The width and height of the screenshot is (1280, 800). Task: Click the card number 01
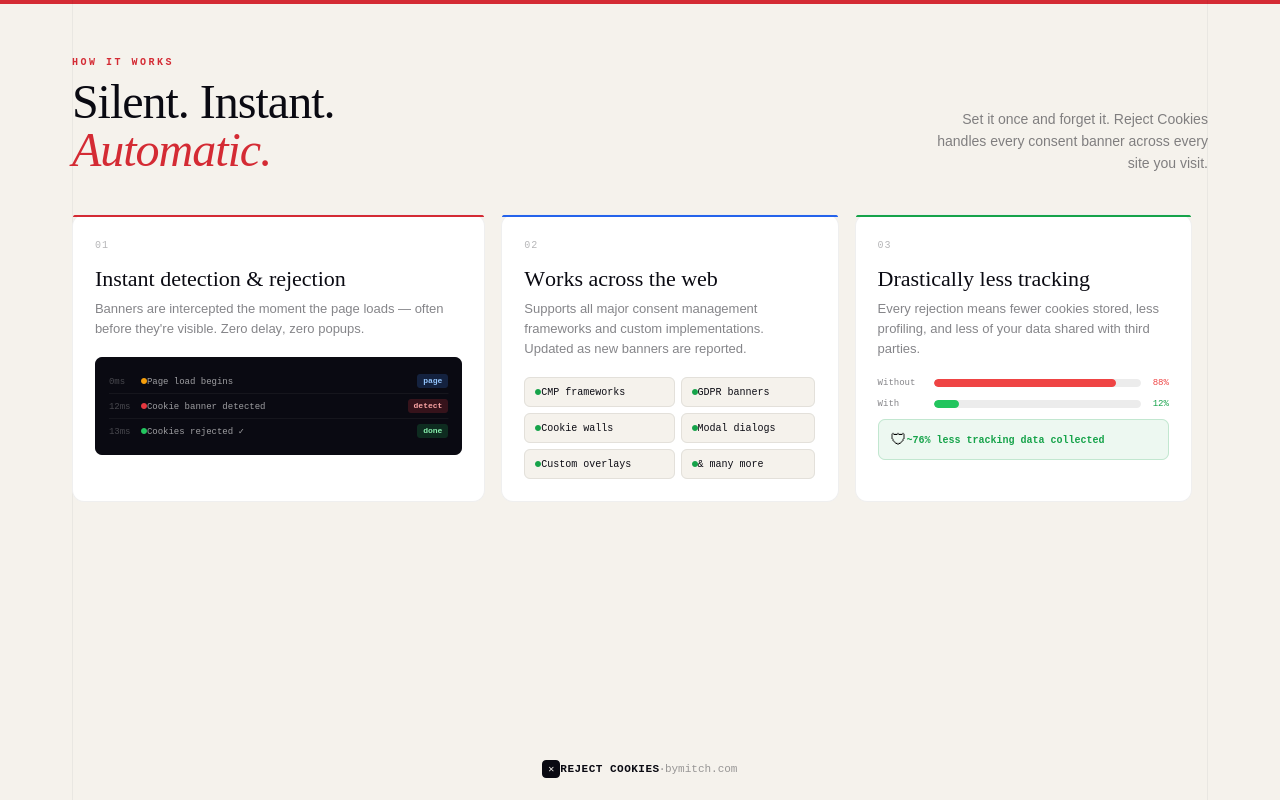pos(102,245)
